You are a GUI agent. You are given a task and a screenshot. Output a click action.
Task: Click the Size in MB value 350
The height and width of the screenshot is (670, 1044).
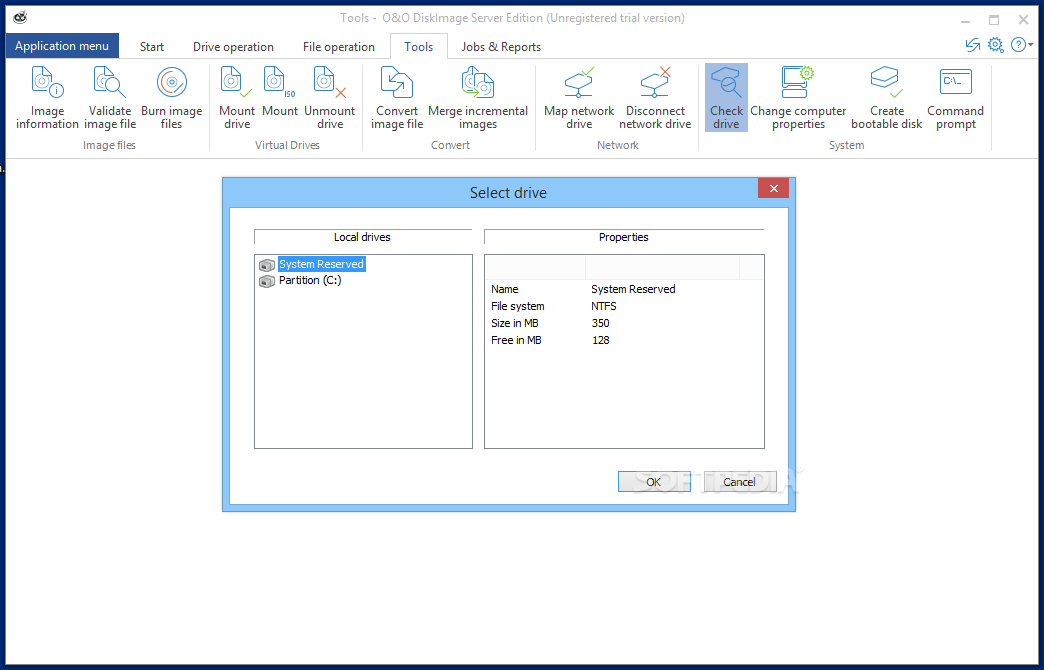pyautogui.click(x=600, y=323)
